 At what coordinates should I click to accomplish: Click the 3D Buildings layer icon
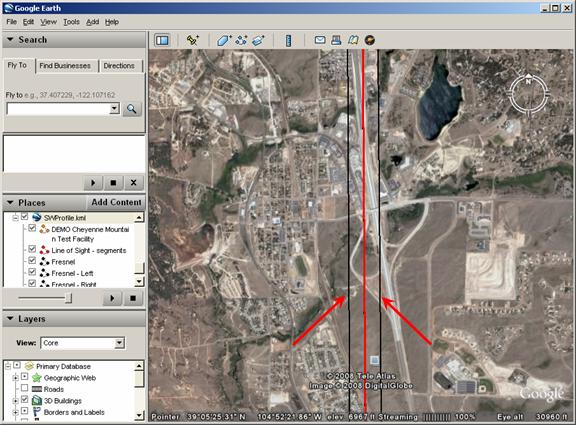(x=37, y=400)
